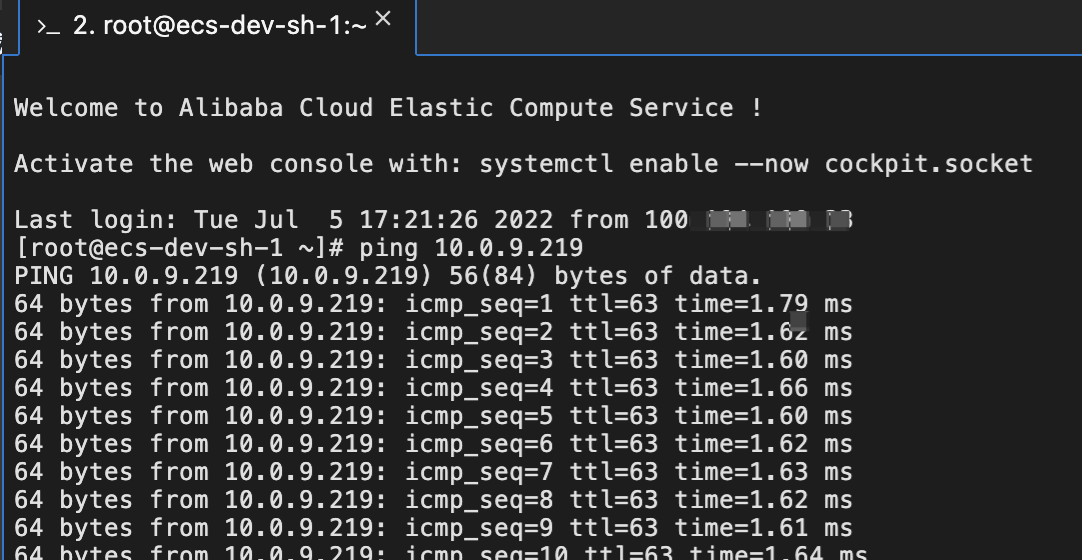Image resolution: width=1082 pixels, height=560 pixels.
Task: Click the terminal prompt icon in the tab
Action: [49, 28]
